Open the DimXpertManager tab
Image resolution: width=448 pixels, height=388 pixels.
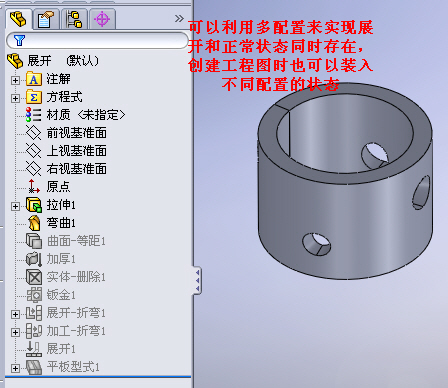(x=102, y=19)
